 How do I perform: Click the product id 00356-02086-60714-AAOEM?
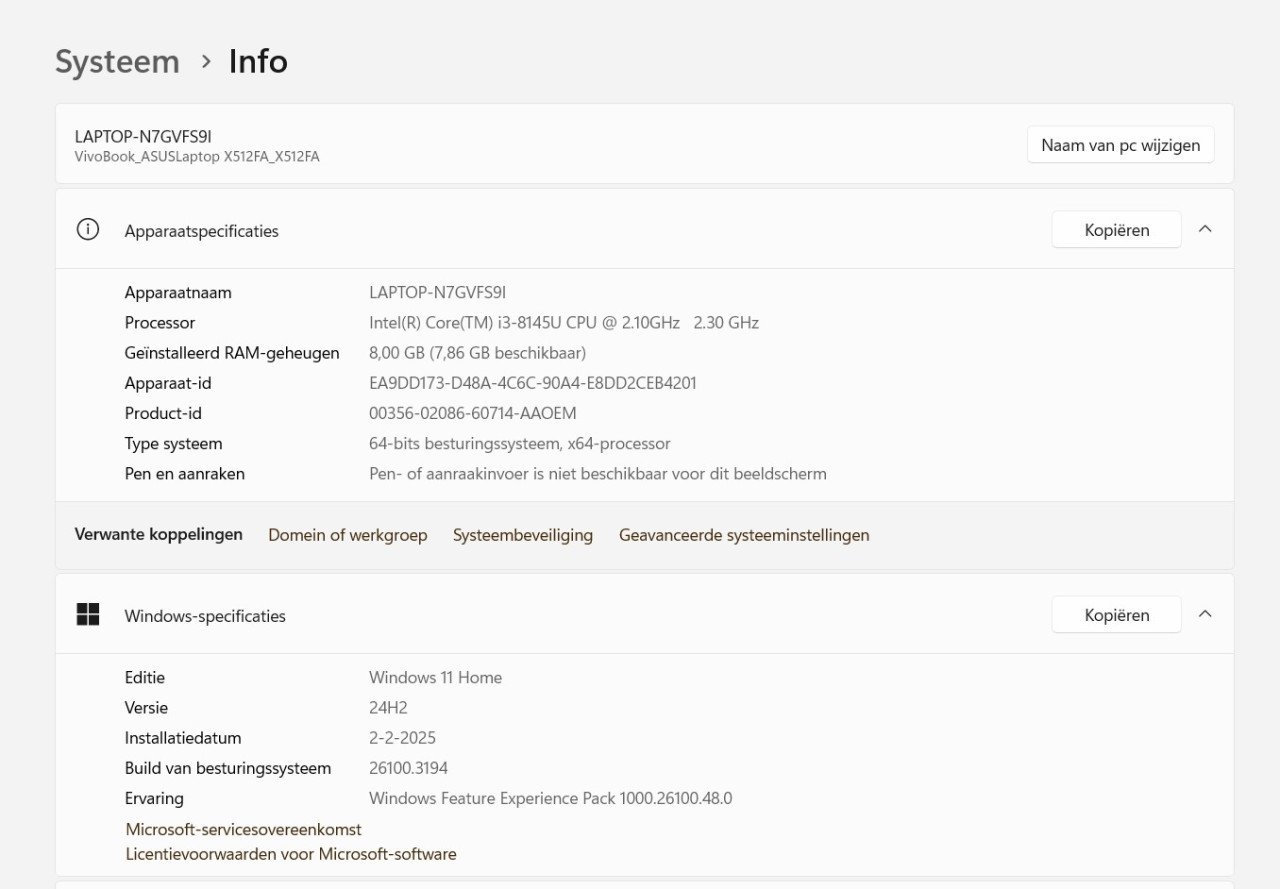[x=473, y=413]
